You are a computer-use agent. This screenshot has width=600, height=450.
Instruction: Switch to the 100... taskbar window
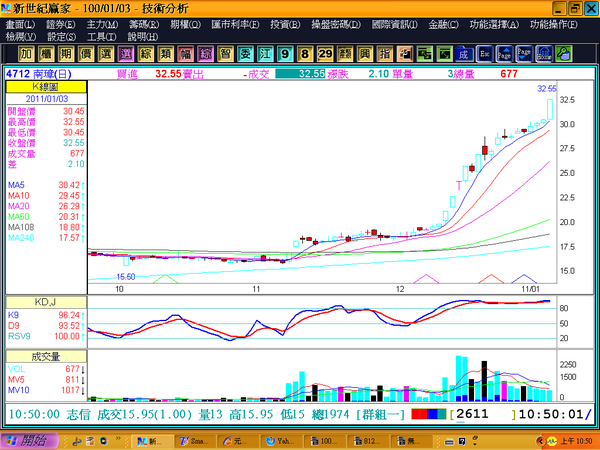point(326,442)
